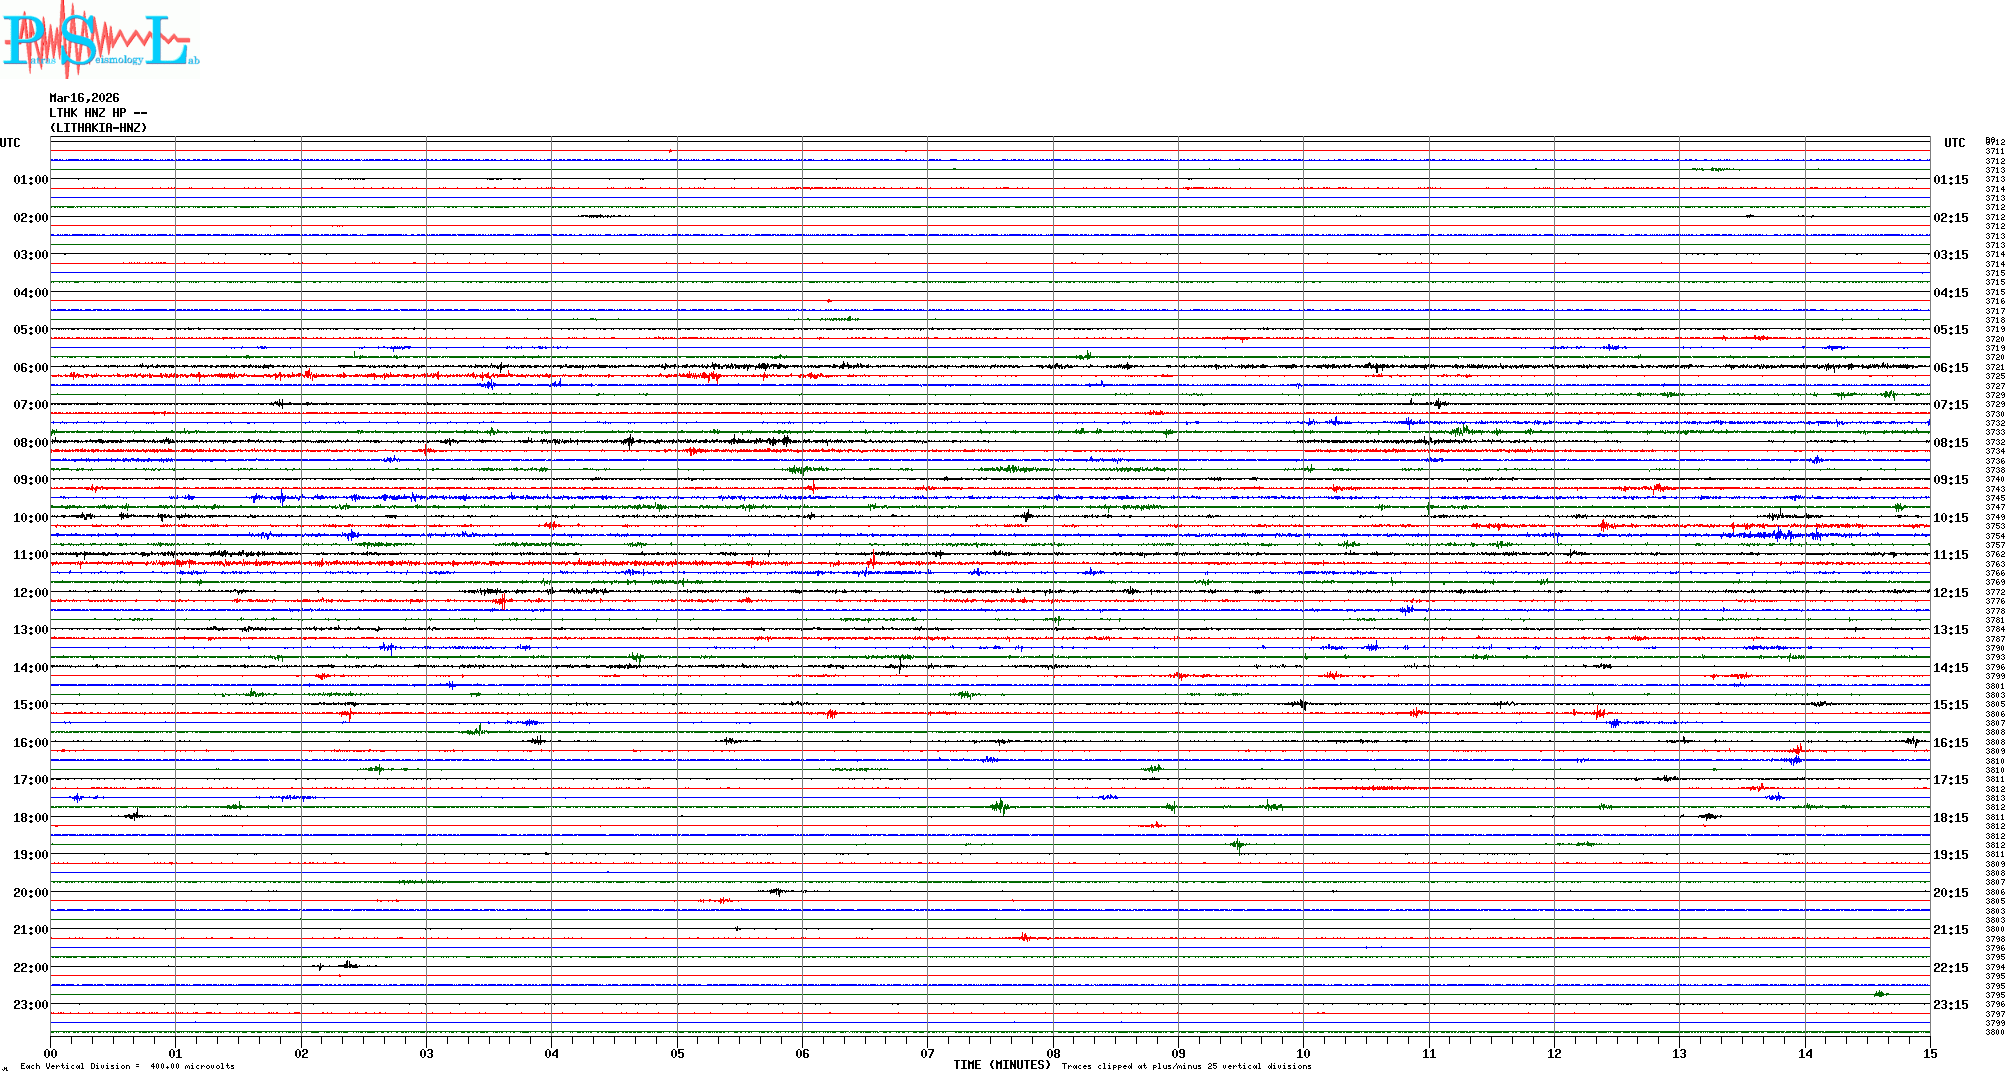Image resolution: width=2010 pixels, height=1080 pixels.
Task: Click the right UTC axis label
Action: 1954,143
